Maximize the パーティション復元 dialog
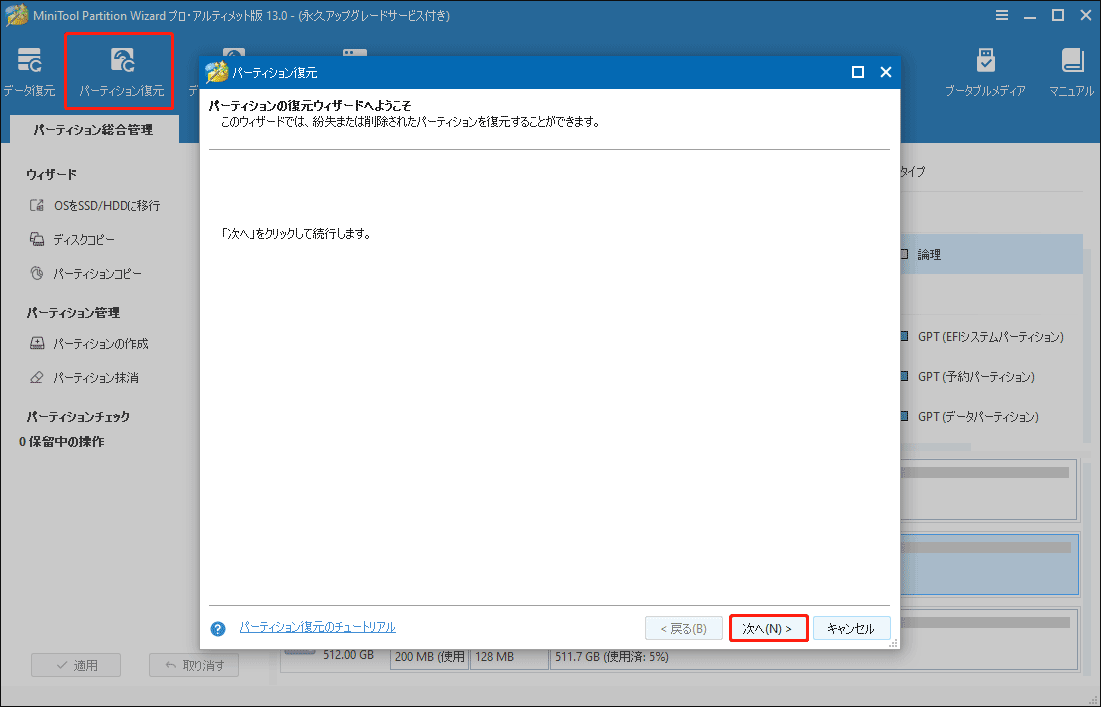 click(x=857, y=72)
